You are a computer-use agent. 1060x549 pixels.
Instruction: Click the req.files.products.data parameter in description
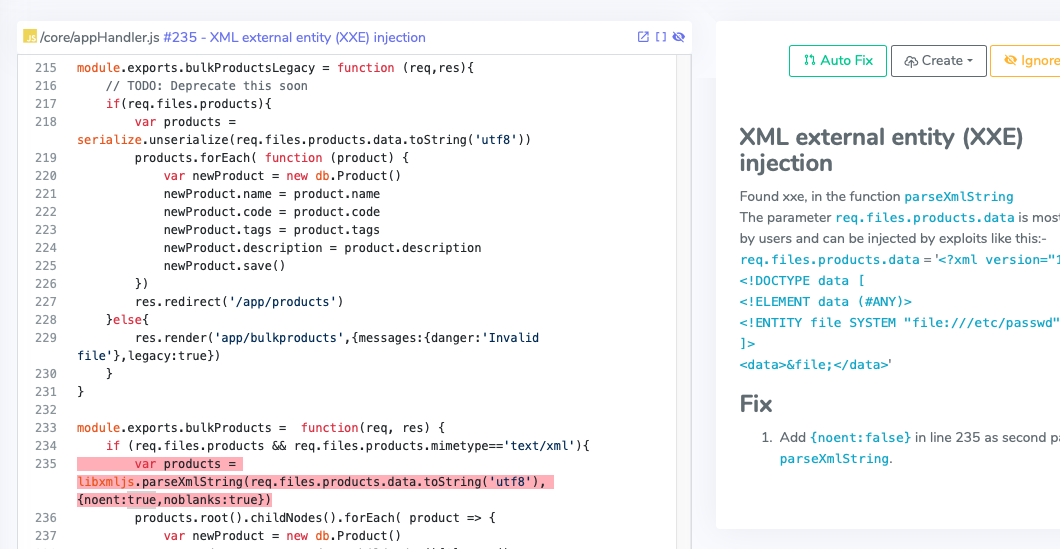(925, 218)
